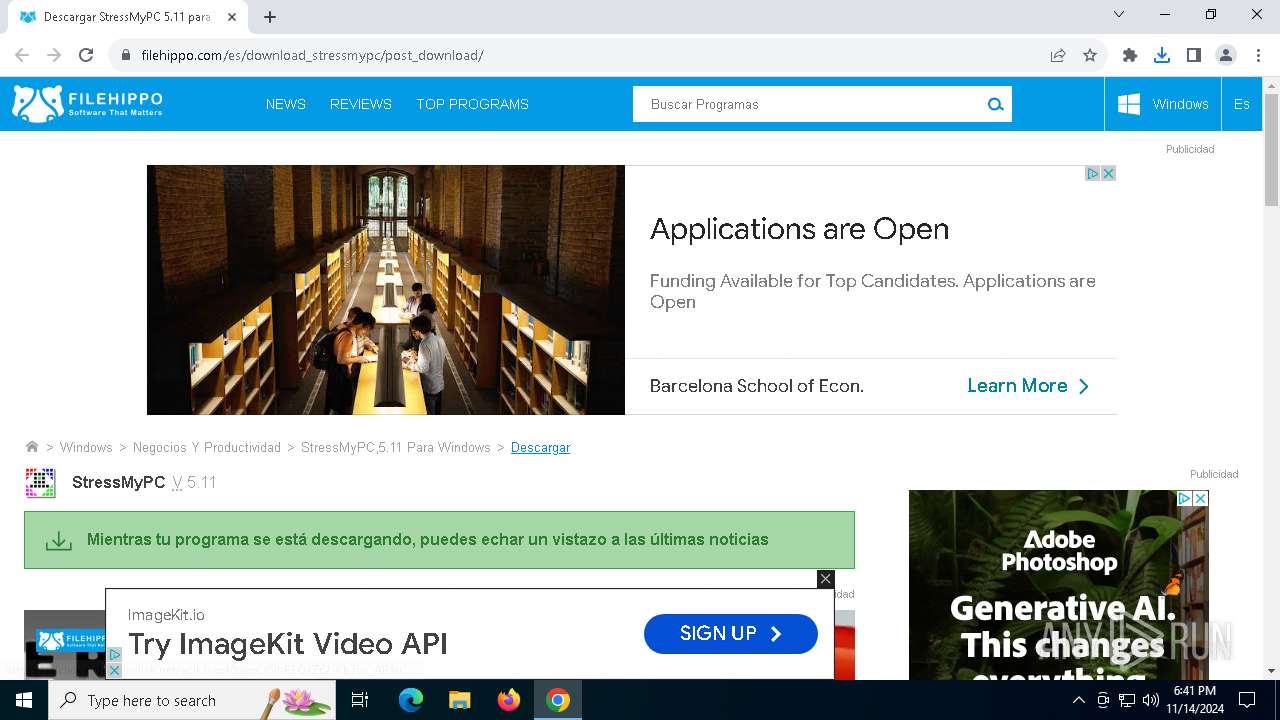Screen dimensions: 1280x720
Task: Click Learn More in the ad
Action: pyautogui.click(x=1028, y=386)
